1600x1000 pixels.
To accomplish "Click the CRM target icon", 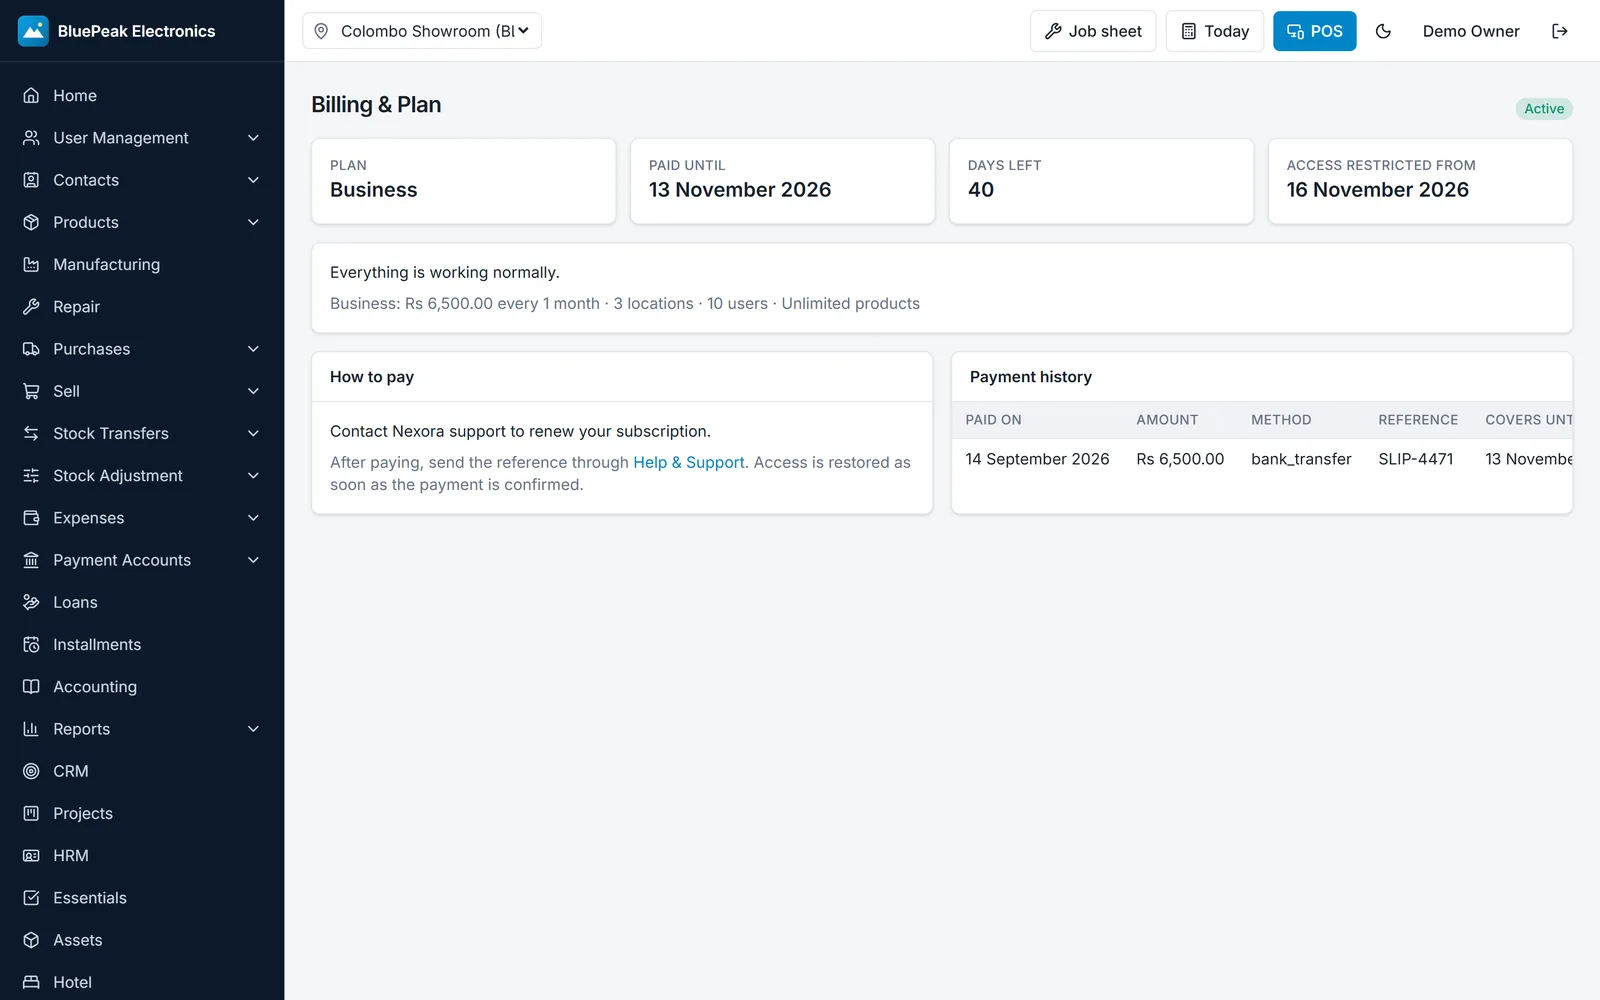I will point(31,771).
